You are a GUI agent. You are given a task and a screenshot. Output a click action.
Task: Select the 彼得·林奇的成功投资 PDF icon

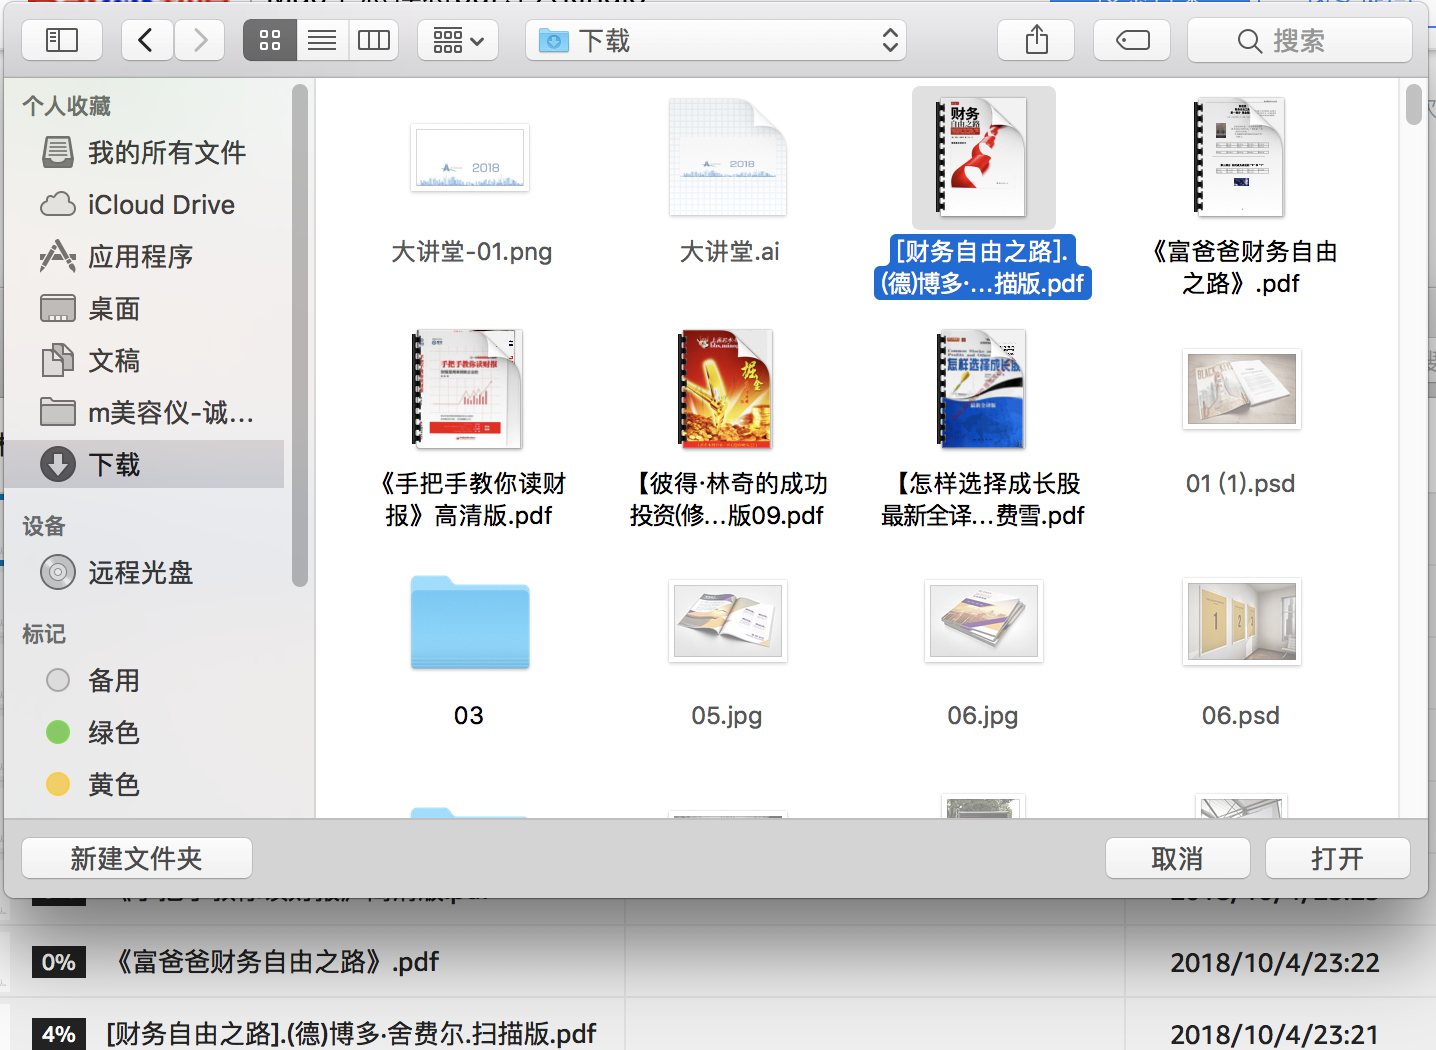click(726, 388)
